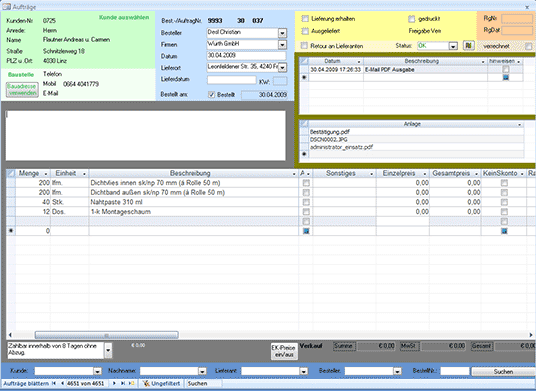
Task: Toggle Lieferung erhalten checkbox
Action: click(x=305, y=19)
